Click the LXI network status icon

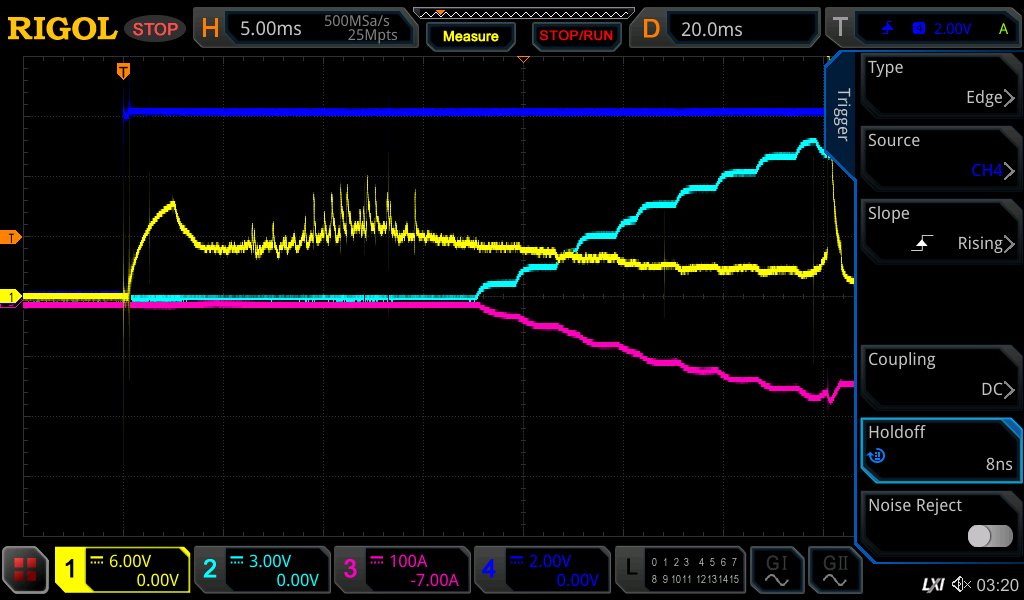pos(932,584)
